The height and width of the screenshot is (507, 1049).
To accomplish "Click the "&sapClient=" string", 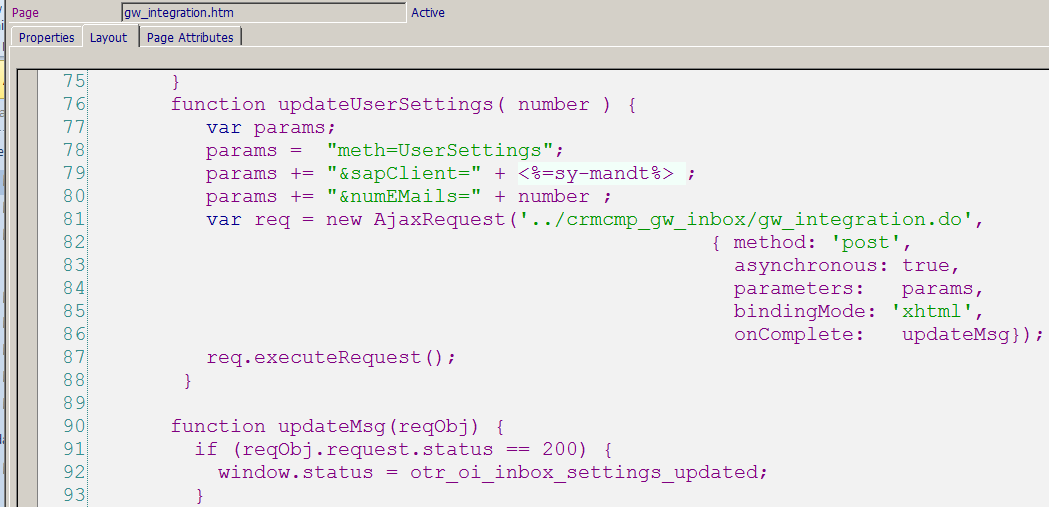I will 405,174.
